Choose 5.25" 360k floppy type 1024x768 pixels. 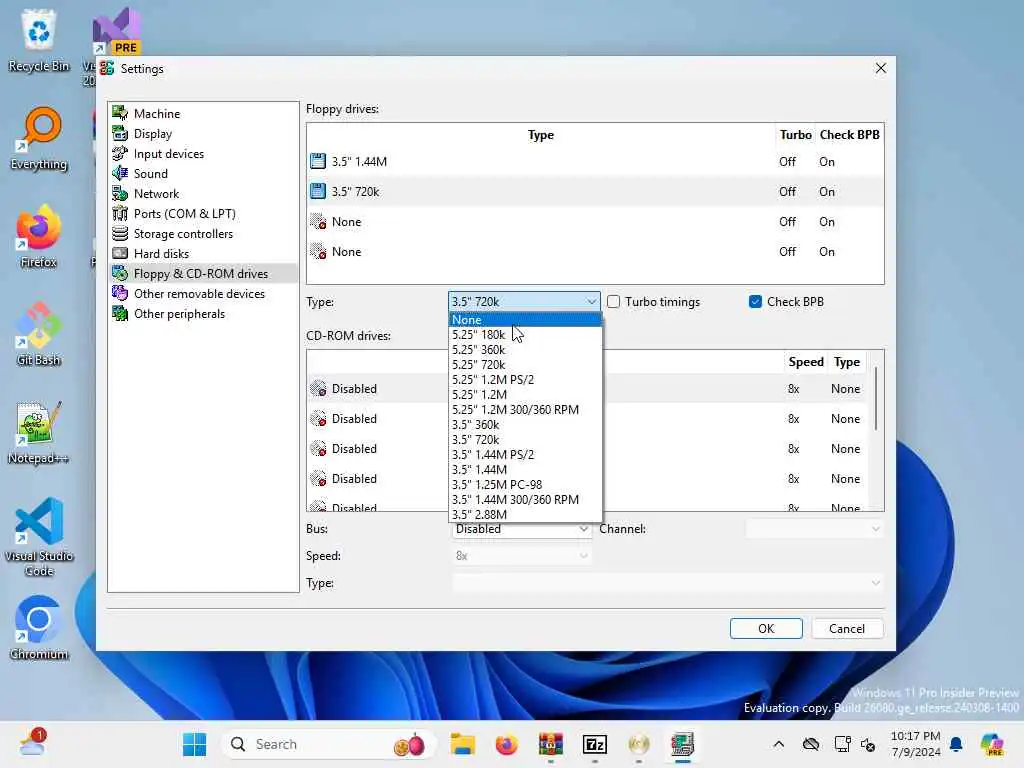(x=525, y=349)
